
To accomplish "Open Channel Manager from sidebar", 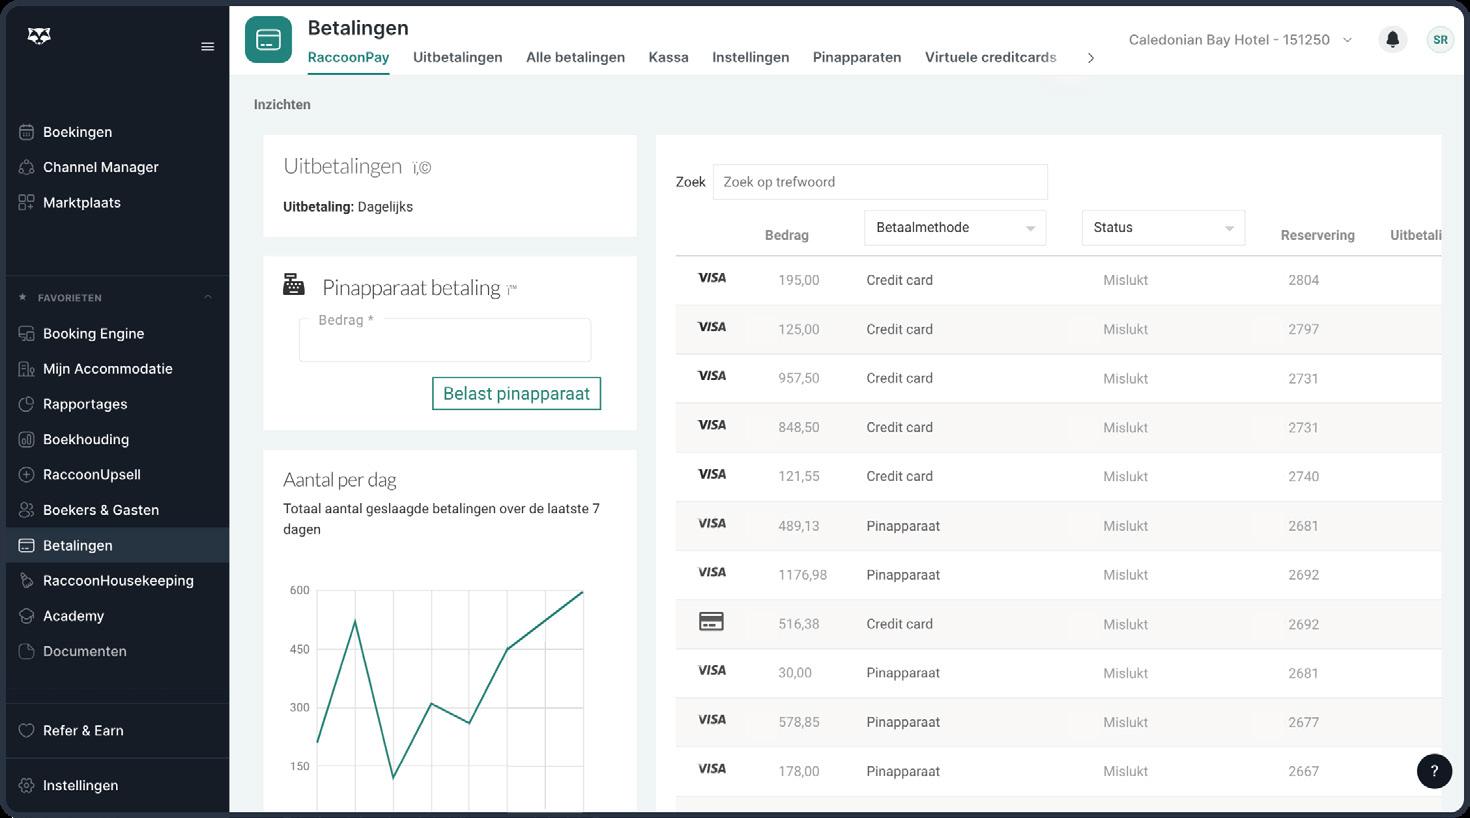I will [x=100, y=167].
